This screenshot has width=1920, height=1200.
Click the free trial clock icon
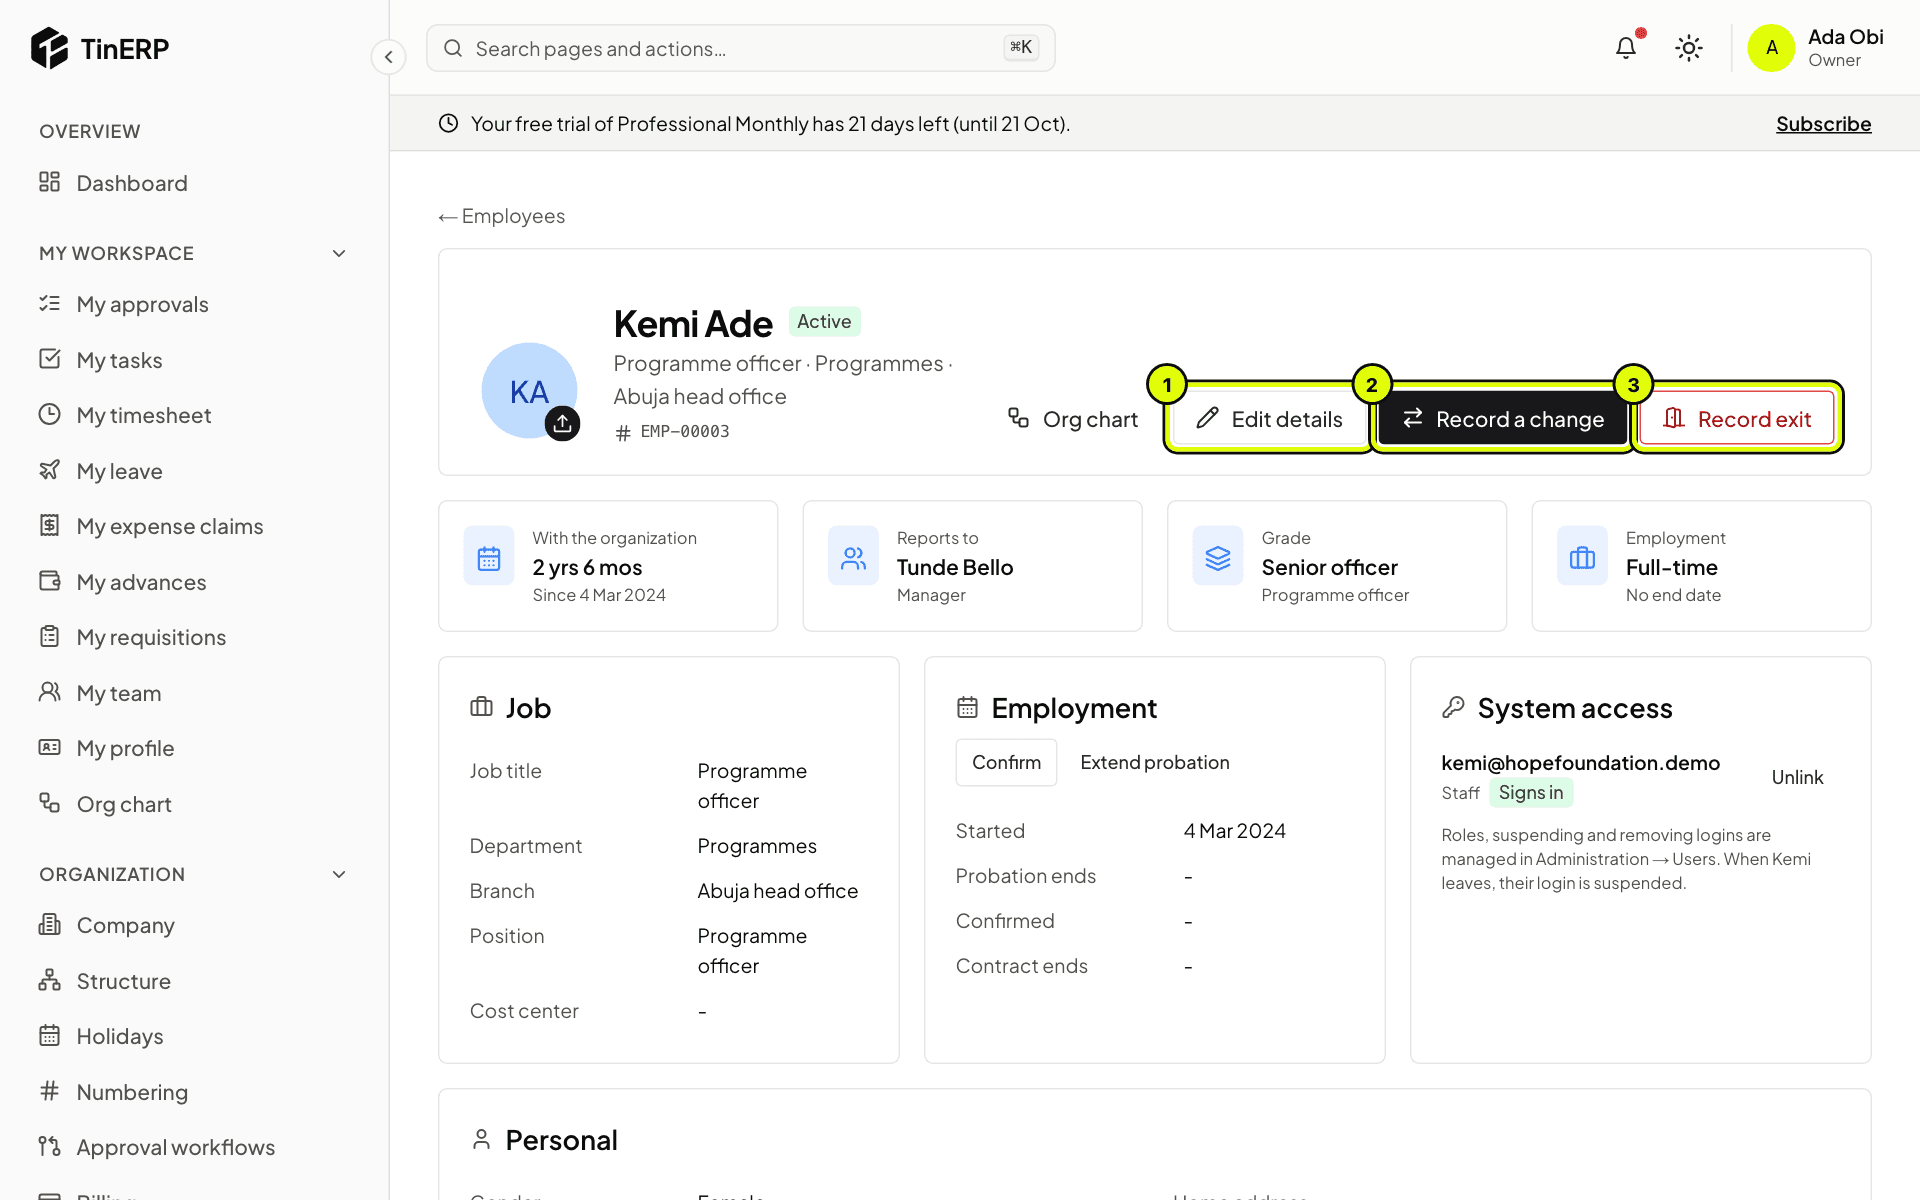point(449,123)
